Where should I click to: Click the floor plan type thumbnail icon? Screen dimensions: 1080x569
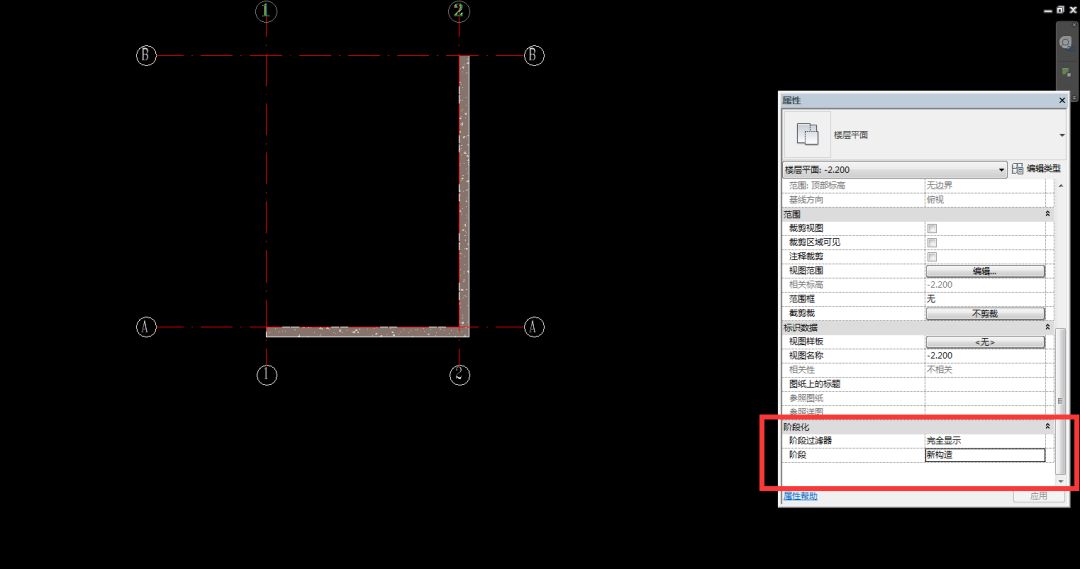tap(807, 134)
